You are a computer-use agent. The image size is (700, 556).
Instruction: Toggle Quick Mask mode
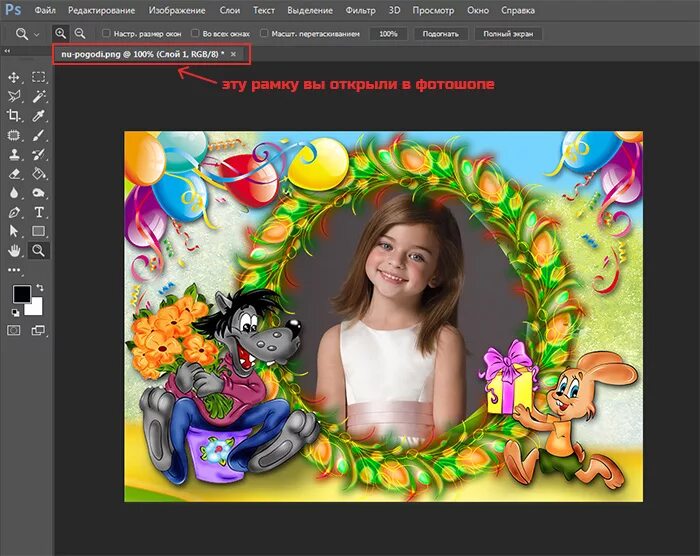click(x=14, y=330)
